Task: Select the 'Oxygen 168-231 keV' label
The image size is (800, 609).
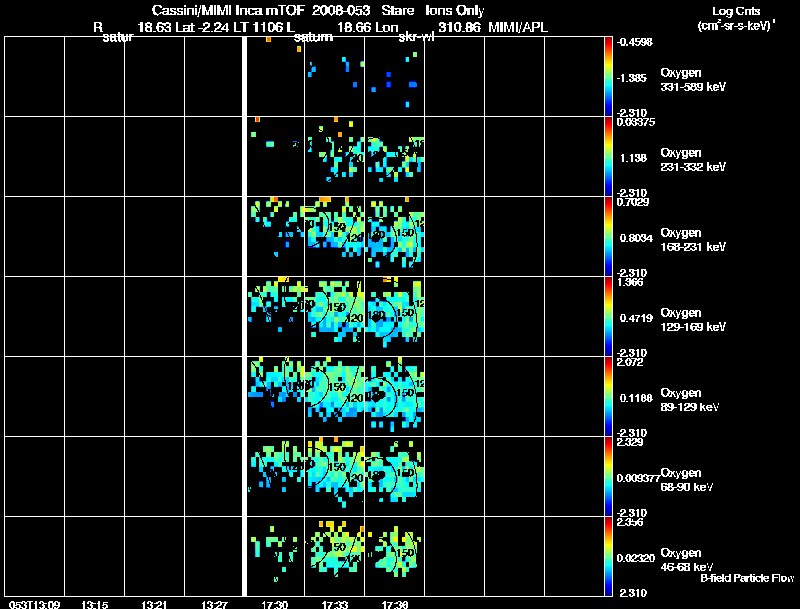Action: click(693, 240)
